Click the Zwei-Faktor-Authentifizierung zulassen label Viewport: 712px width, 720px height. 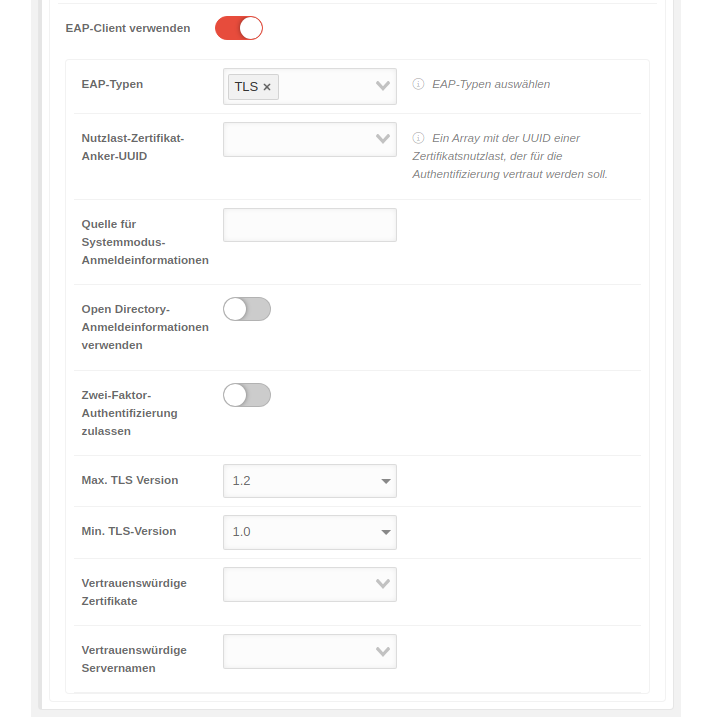(129, 413)
